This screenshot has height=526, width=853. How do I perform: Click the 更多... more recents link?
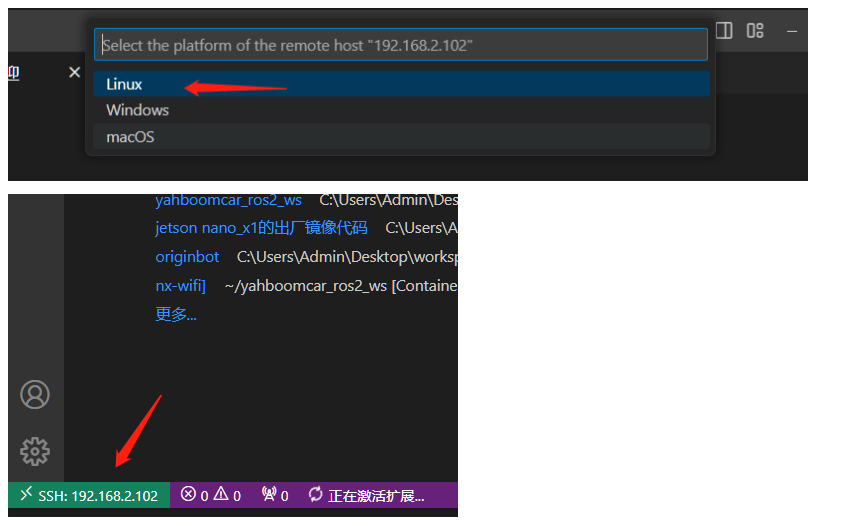coord(176,314)
